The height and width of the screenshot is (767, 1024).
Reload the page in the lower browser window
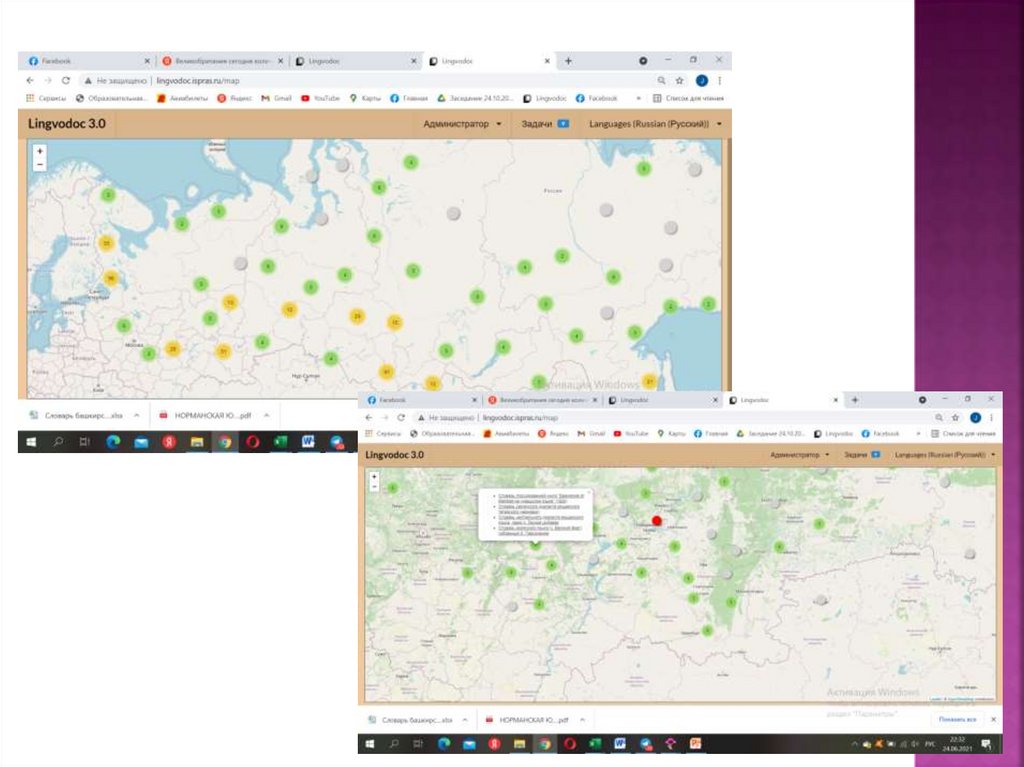401,417
